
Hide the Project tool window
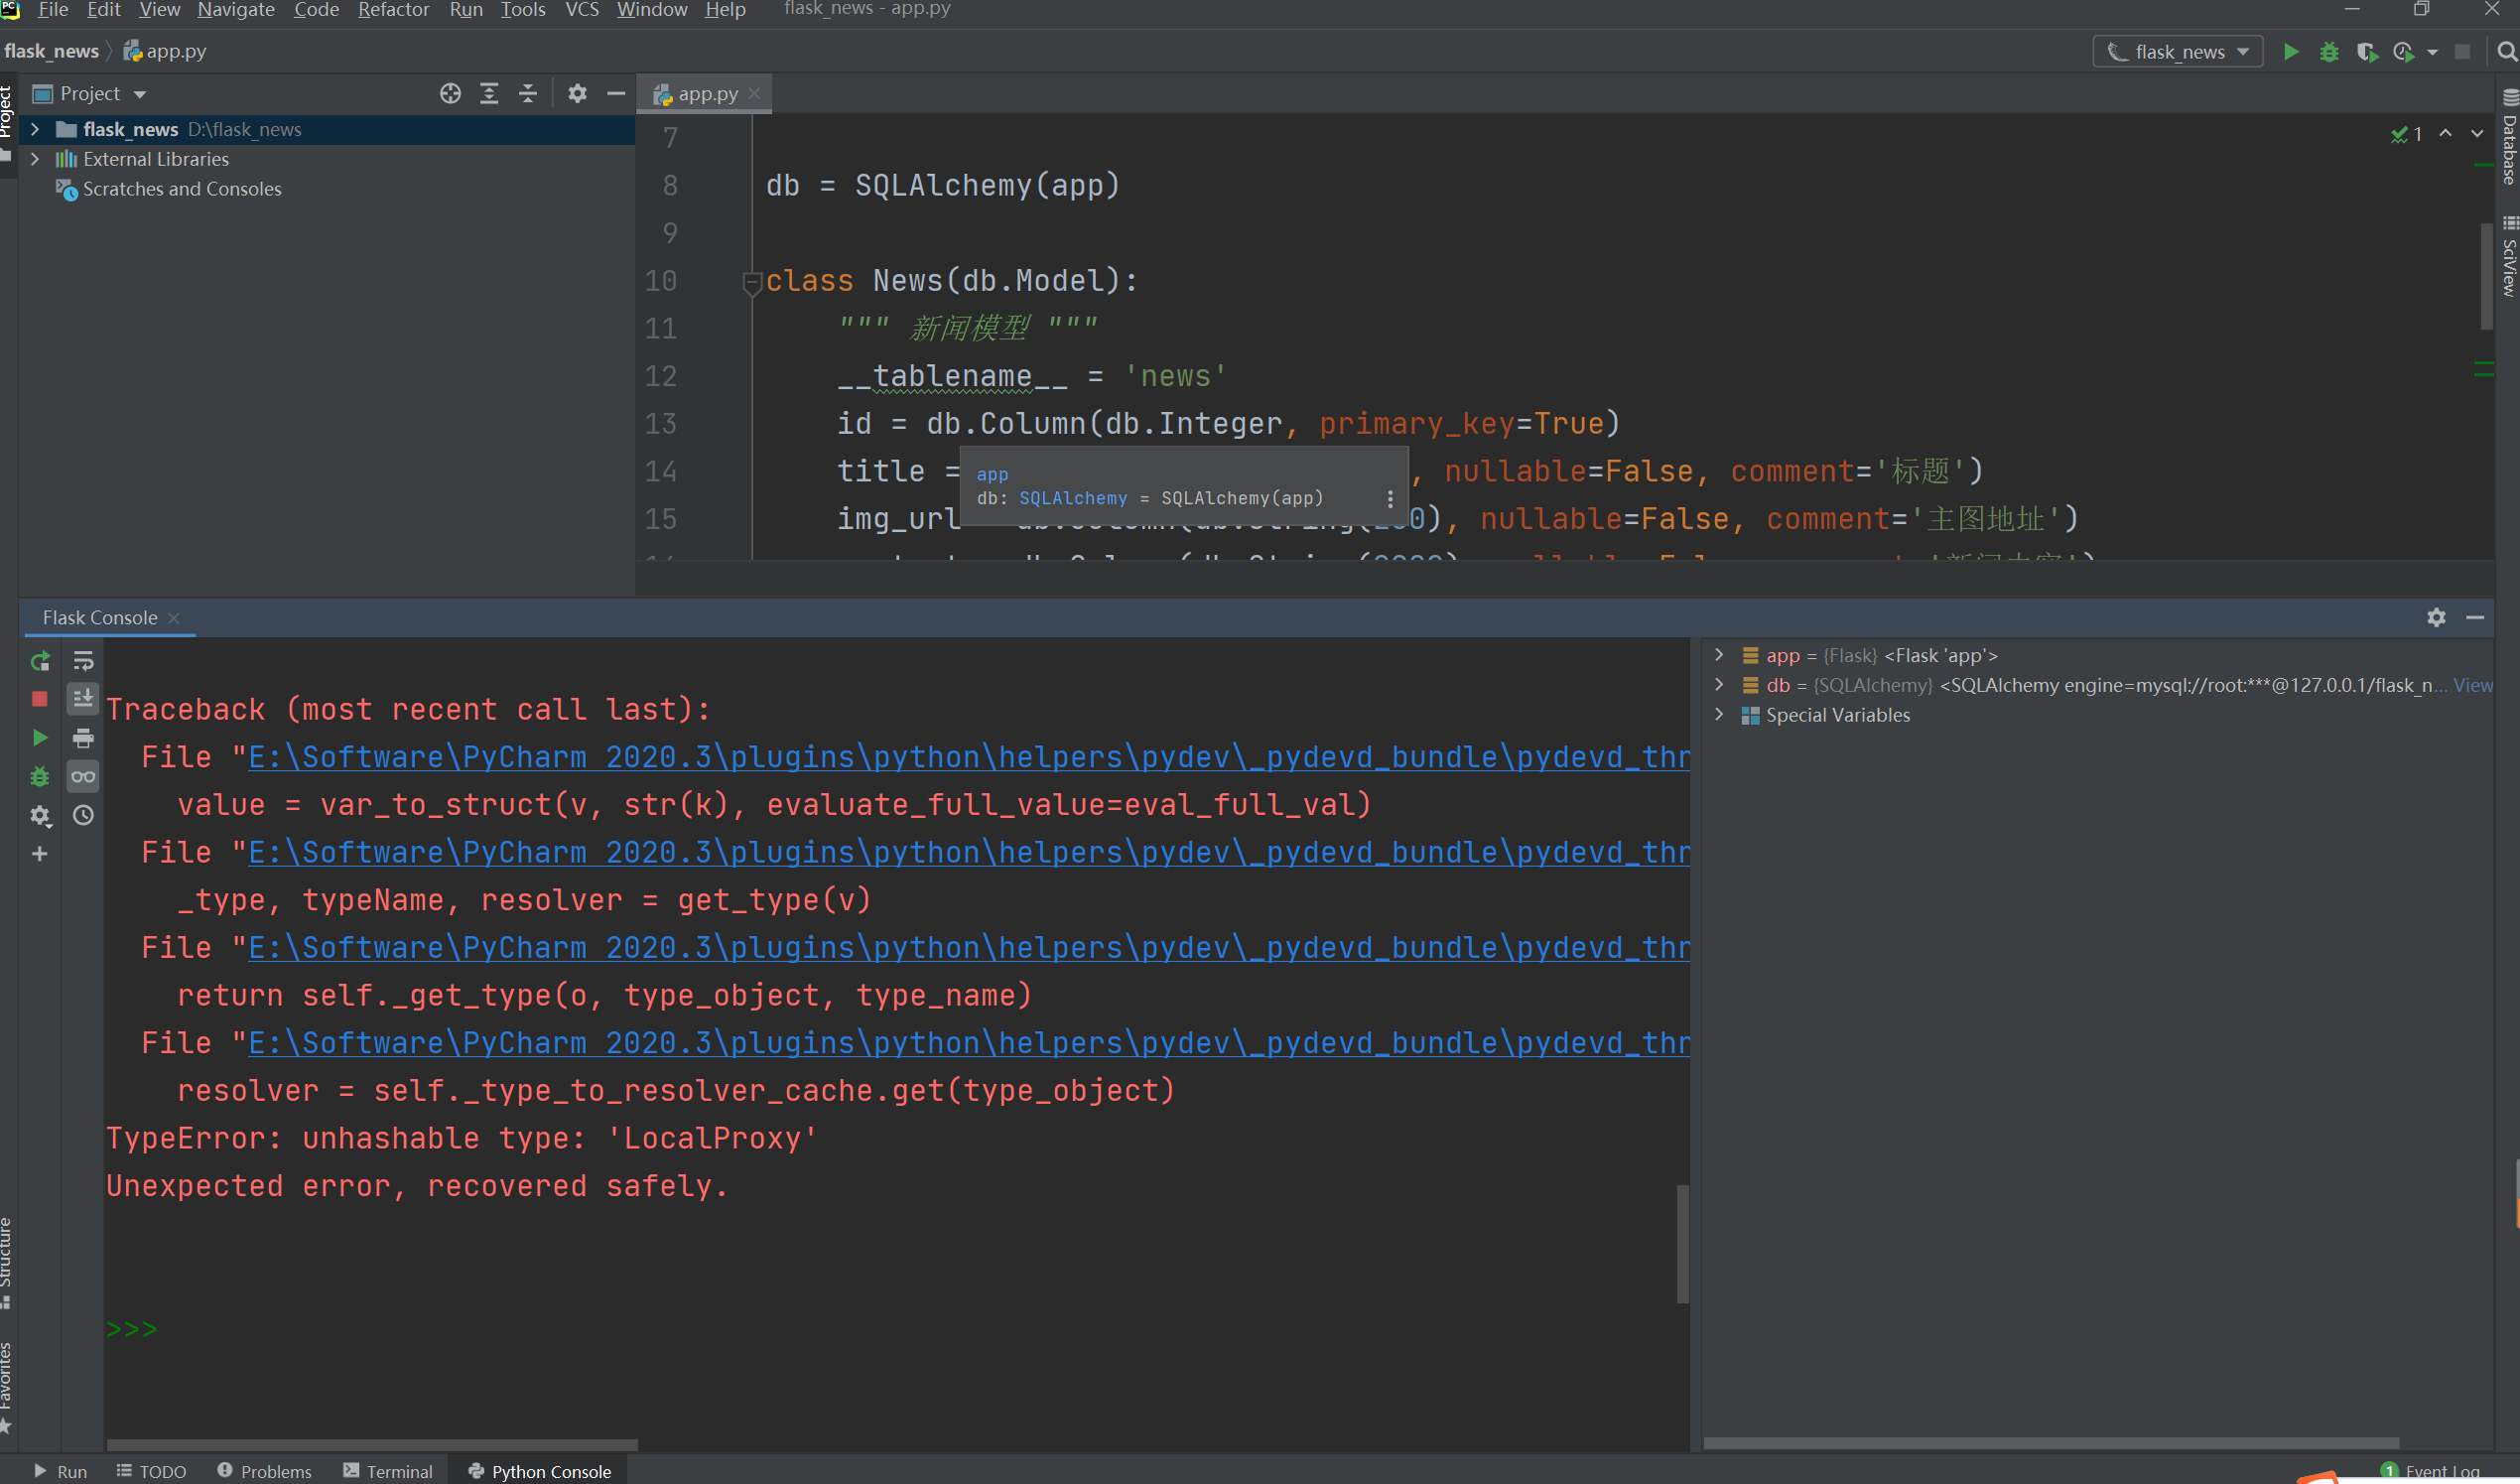coord(616,93)
